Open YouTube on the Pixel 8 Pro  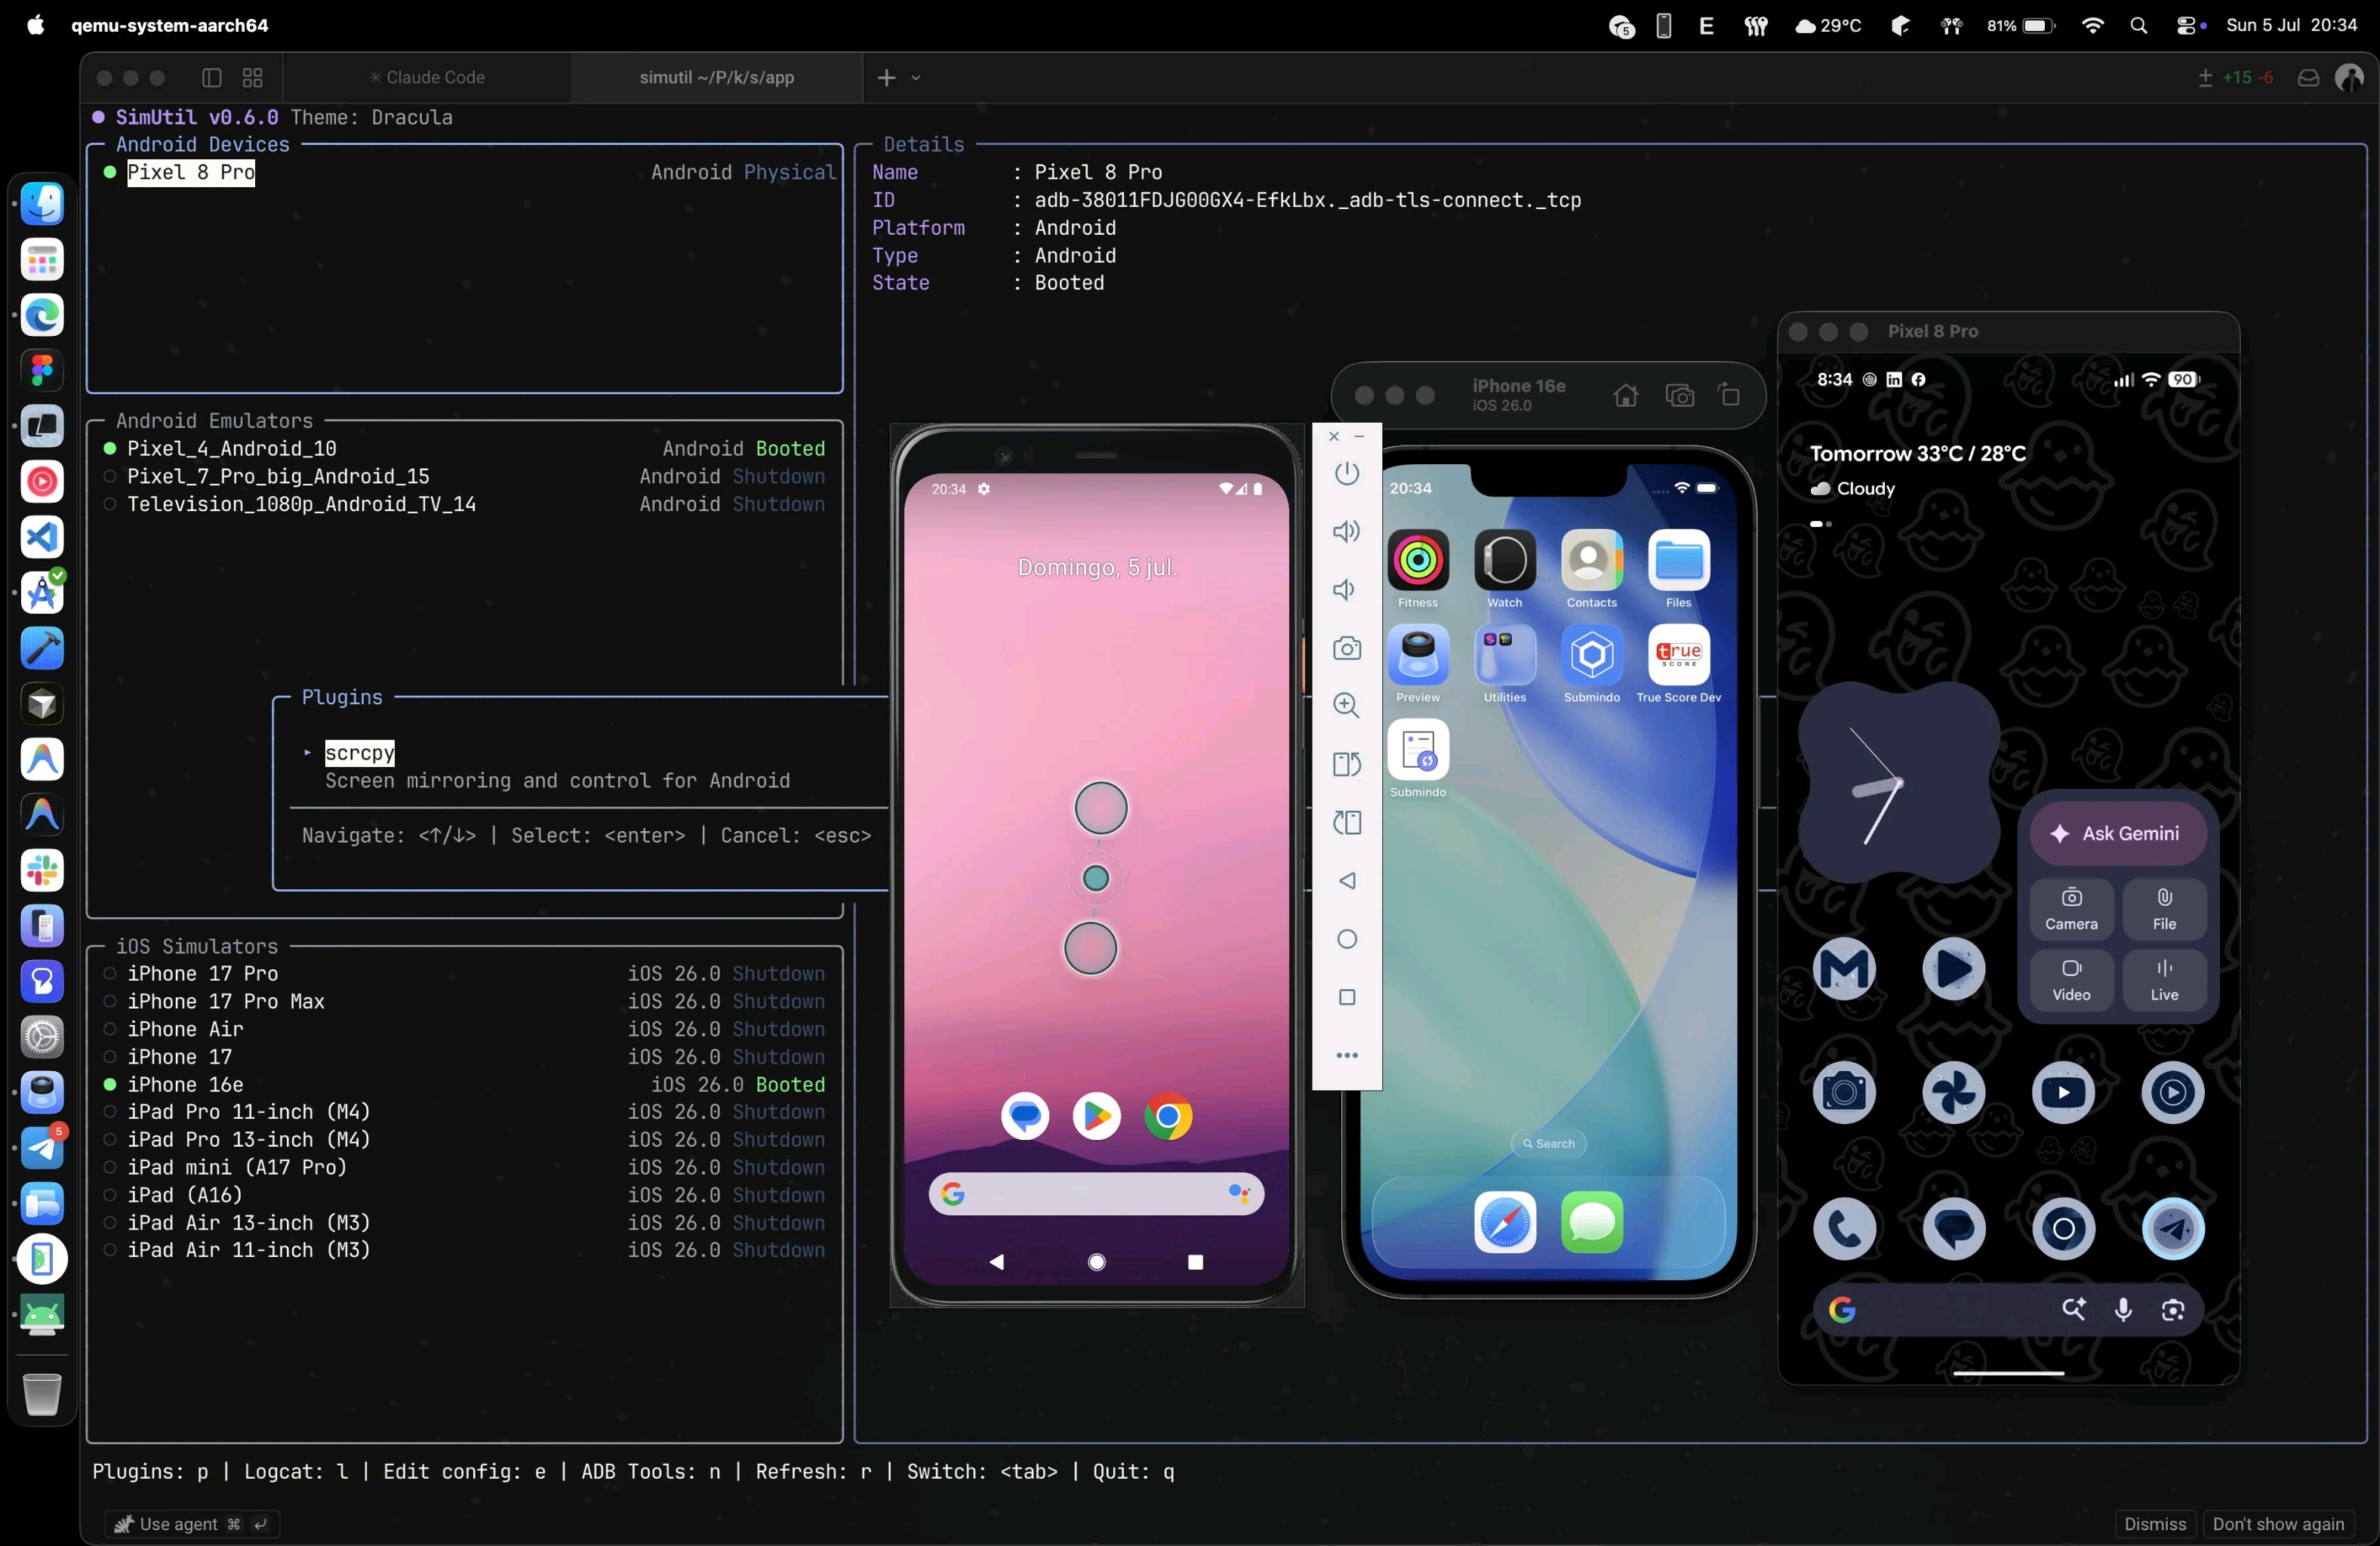coord(2063,1092)
